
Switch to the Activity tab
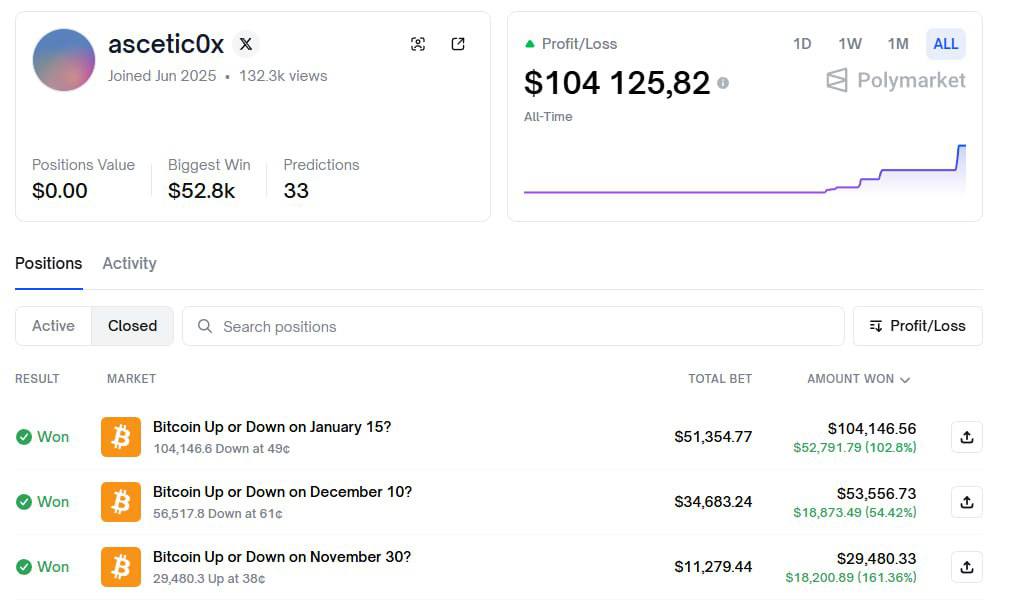tap(129, 263)
